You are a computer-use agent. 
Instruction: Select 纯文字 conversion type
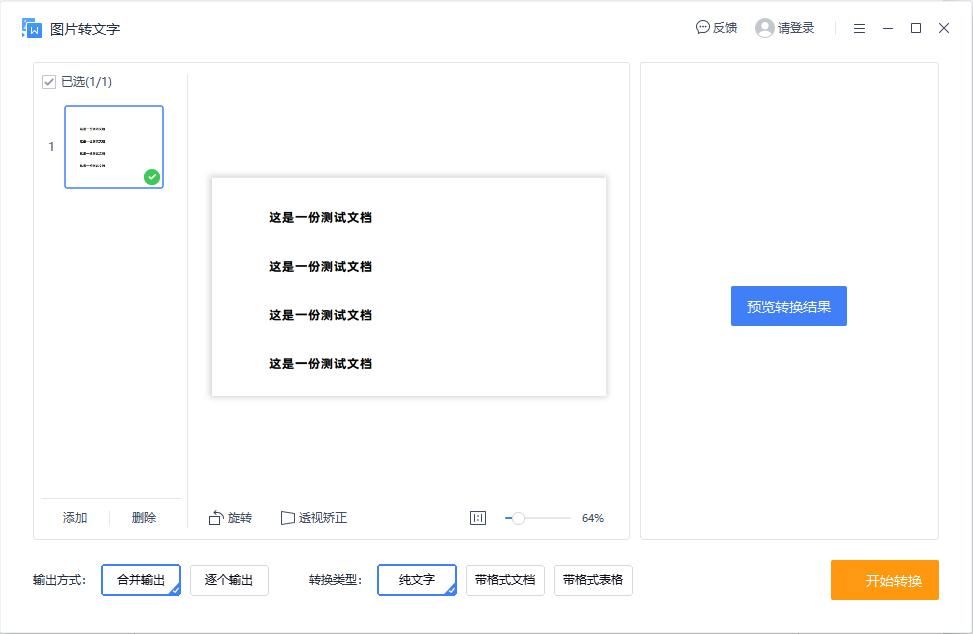(x=417, y=580)
